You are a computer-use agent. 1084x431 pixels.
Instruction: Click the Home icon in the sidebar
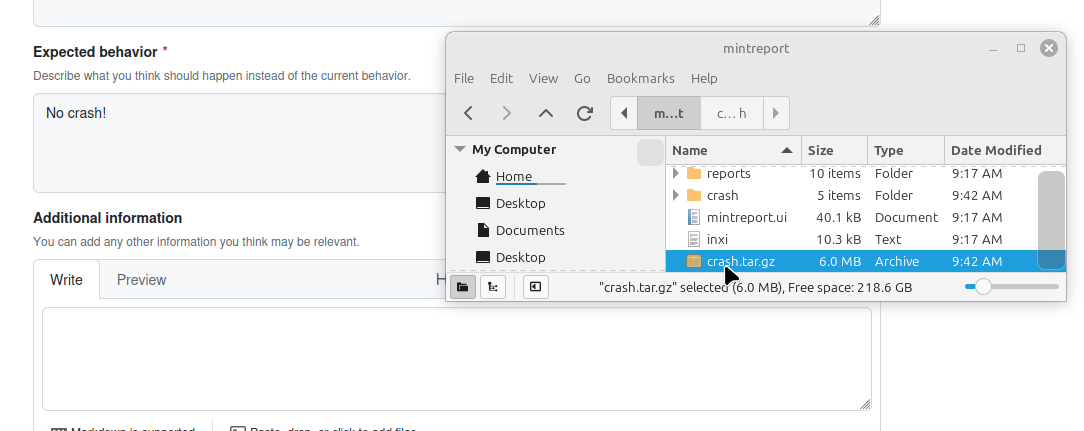point(483,176)
